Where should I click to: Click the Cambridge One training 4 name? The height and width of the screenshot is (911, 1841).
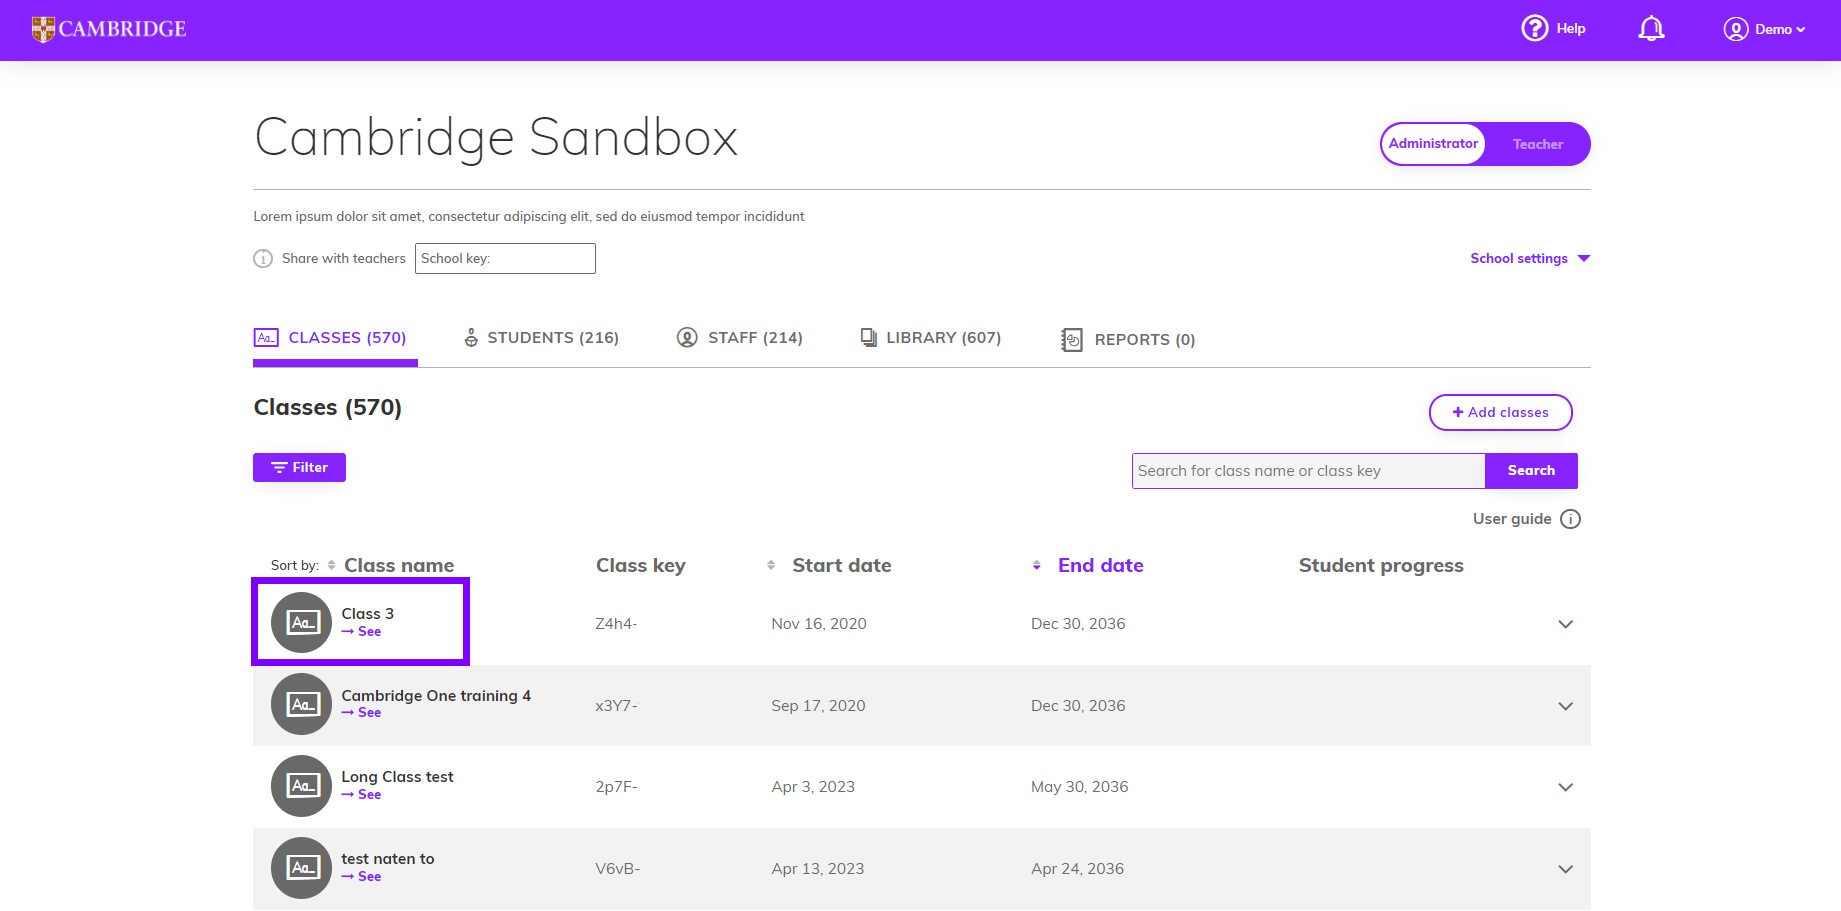pyautogui.click(x=436, y=696)
